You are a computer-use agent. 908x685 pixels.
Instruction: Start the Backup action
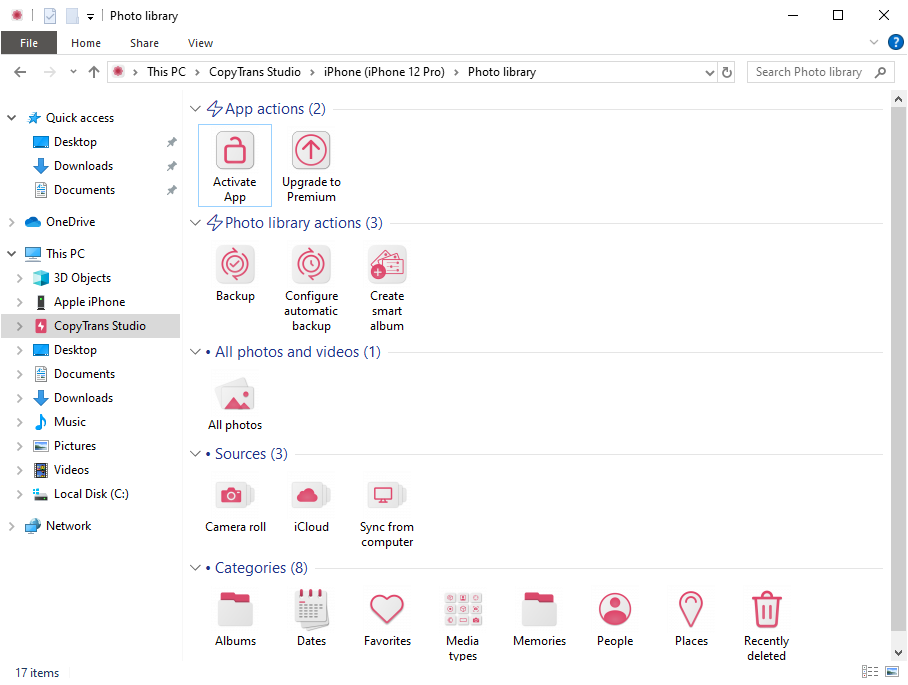[235, 273]
